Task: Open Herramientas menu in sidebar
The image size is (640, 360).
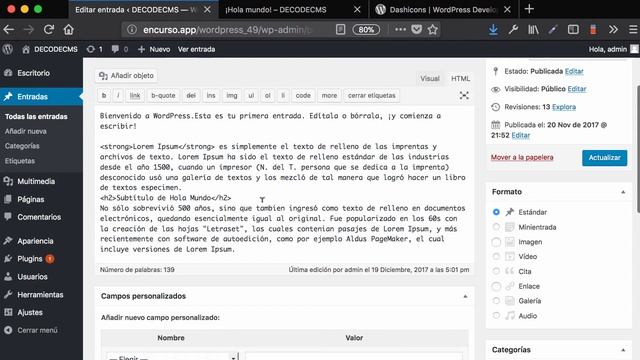Action: (41, 295)
